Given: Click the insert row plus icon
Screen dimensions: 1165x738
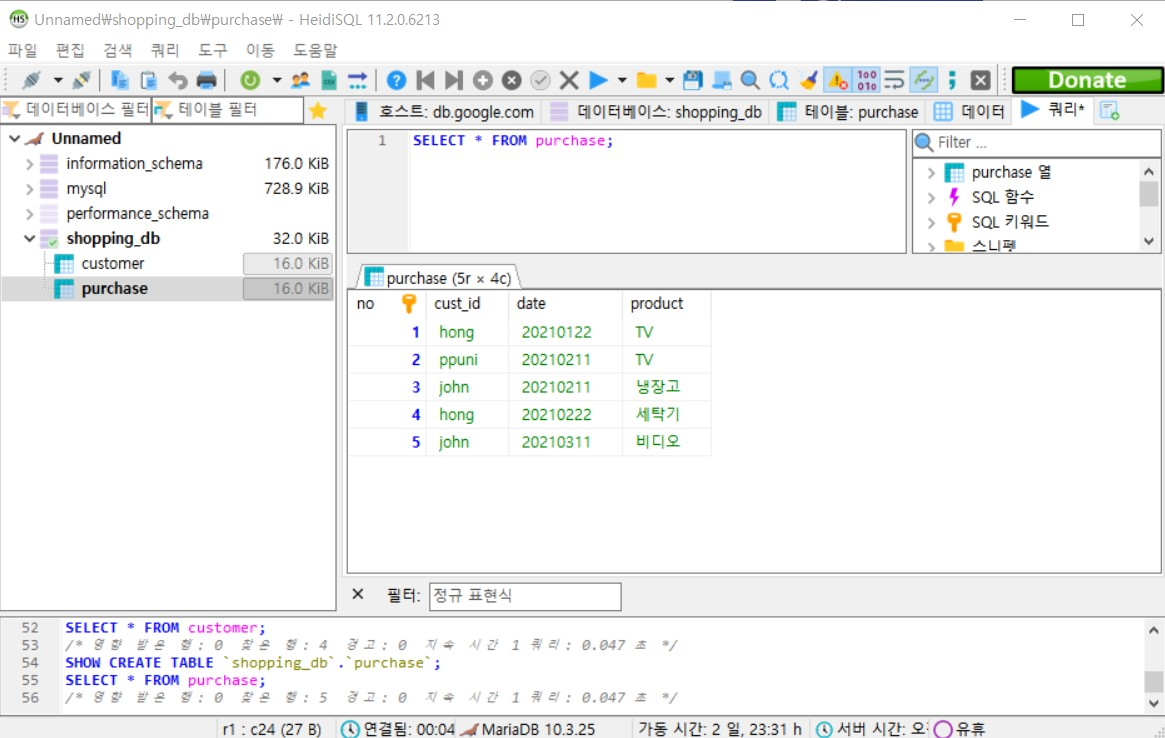Looking at the screenshot, I should (483, 80).
